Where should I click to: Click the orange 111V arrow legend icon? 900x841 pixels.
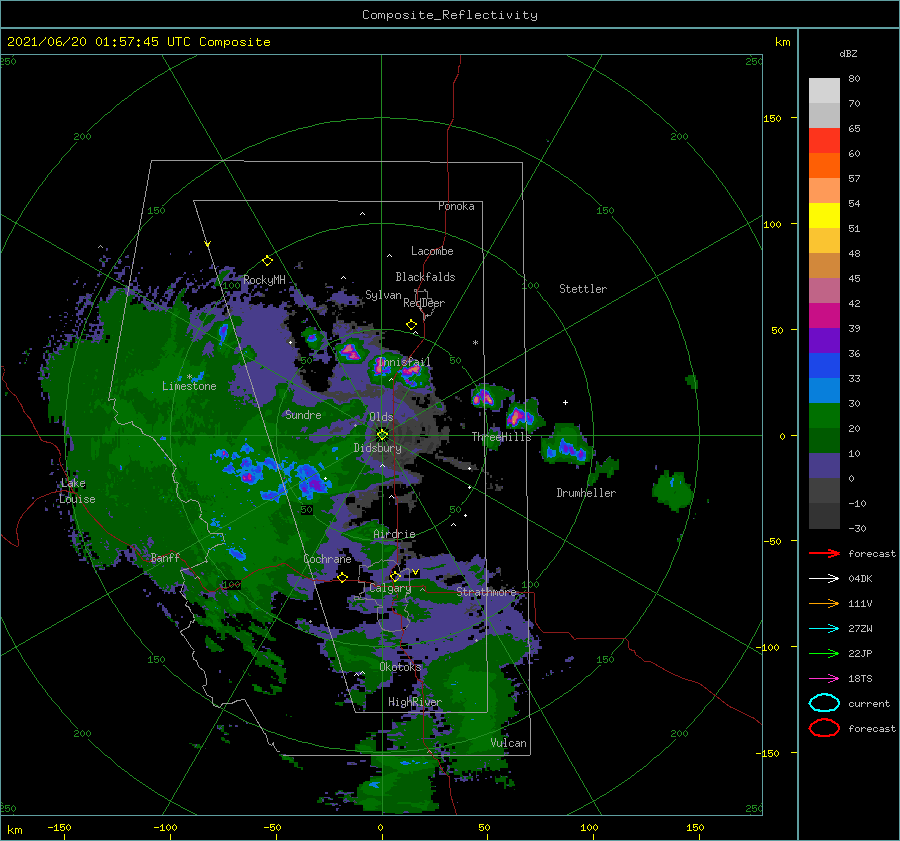824,603
